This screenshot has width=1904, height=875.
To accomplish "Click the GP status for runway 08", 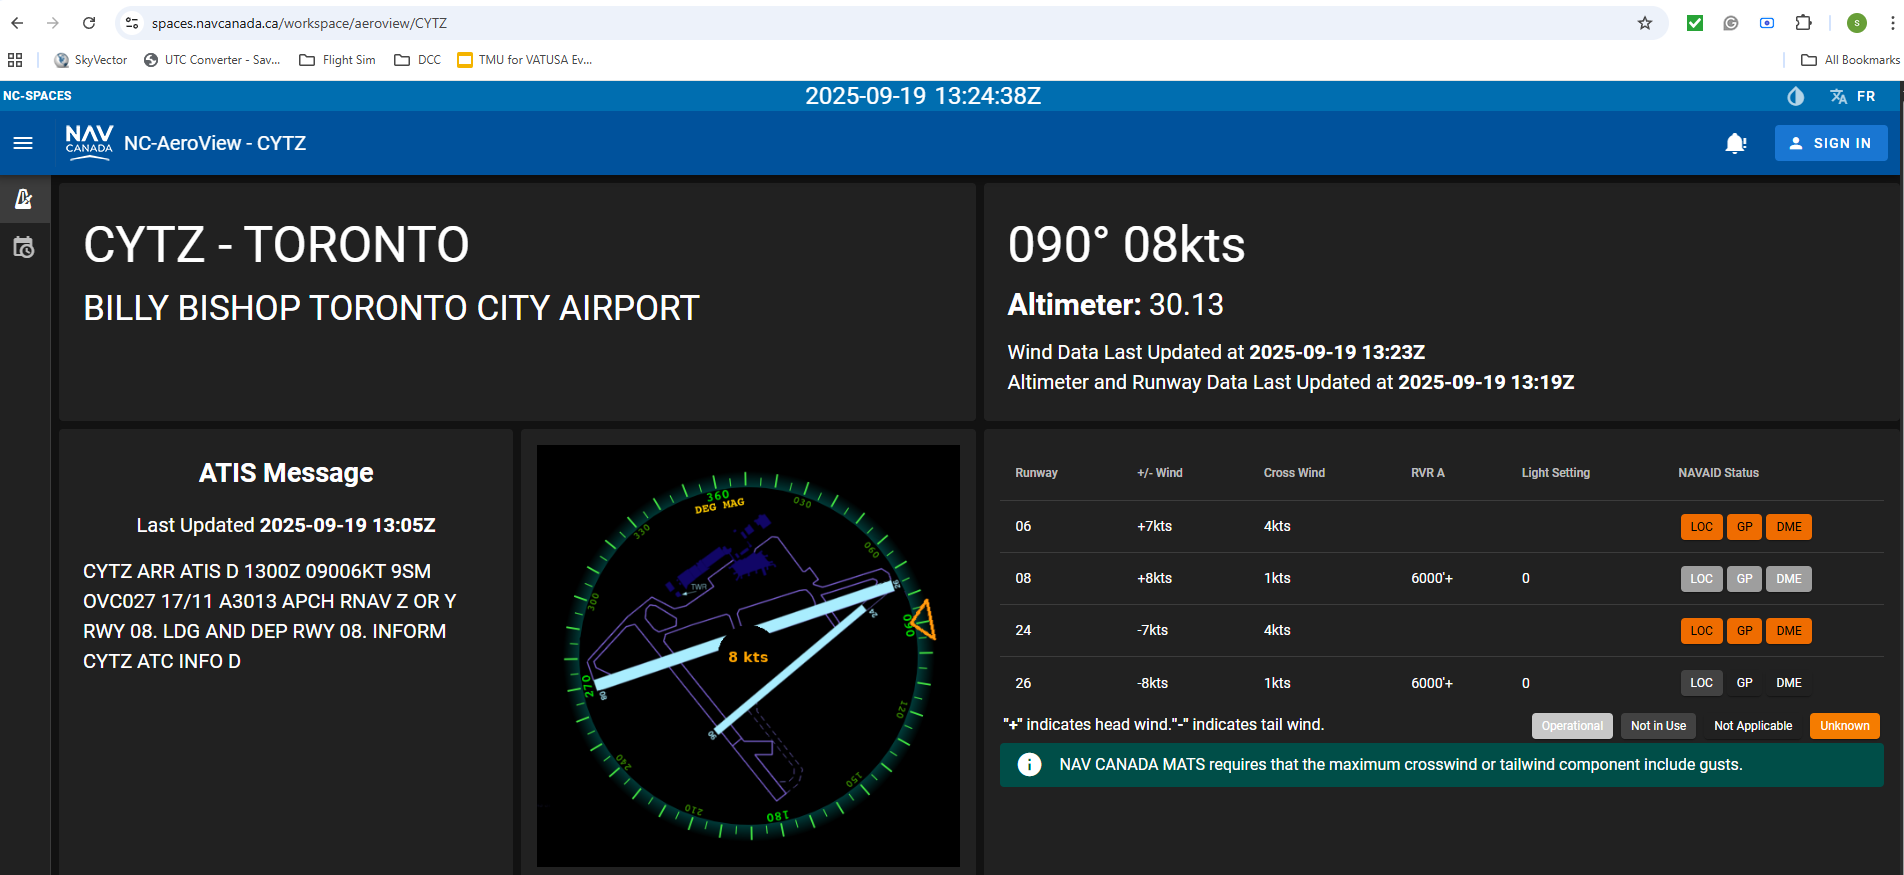I will click(x=1745, y=579).
